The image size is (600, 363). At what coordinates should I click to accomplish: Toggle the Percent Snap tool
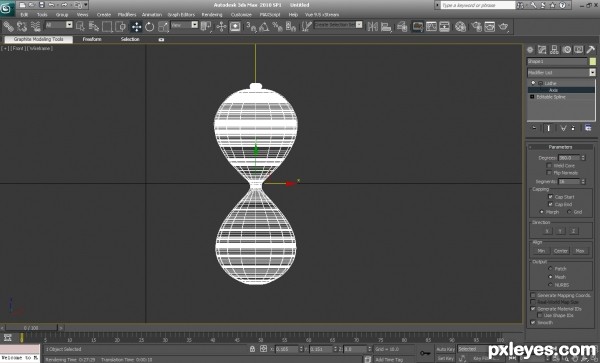point(277,26)
